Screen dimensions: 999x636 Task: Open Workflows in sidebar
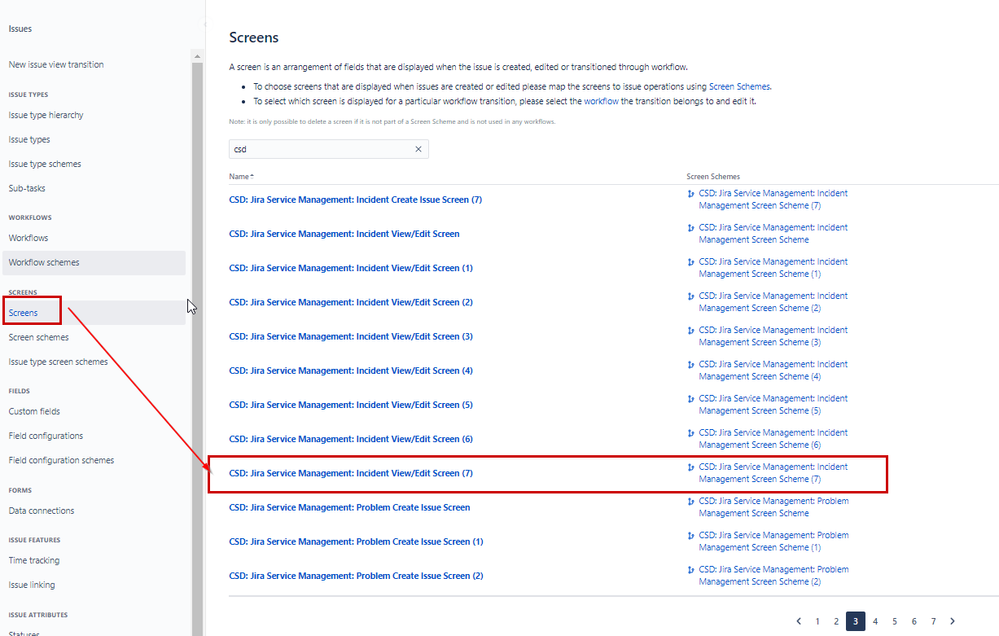click(x=28, y=238)
